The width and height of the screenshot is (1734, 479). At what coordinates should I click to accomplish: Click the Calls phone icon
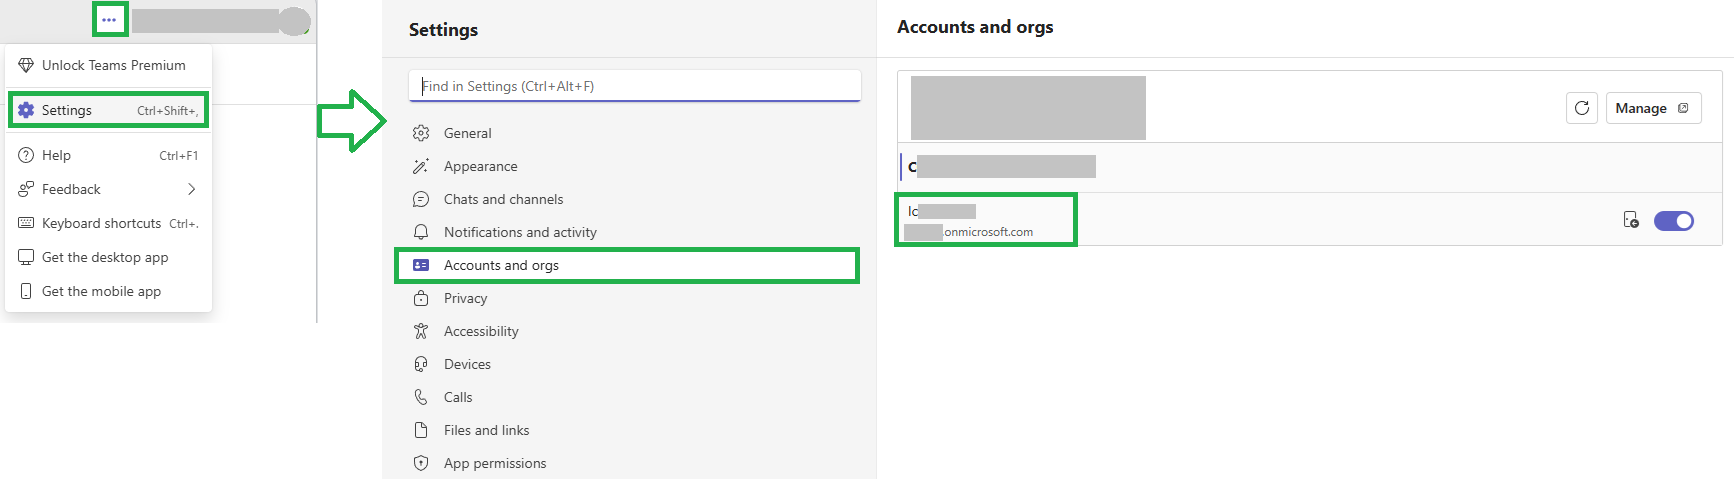point(421,397)
